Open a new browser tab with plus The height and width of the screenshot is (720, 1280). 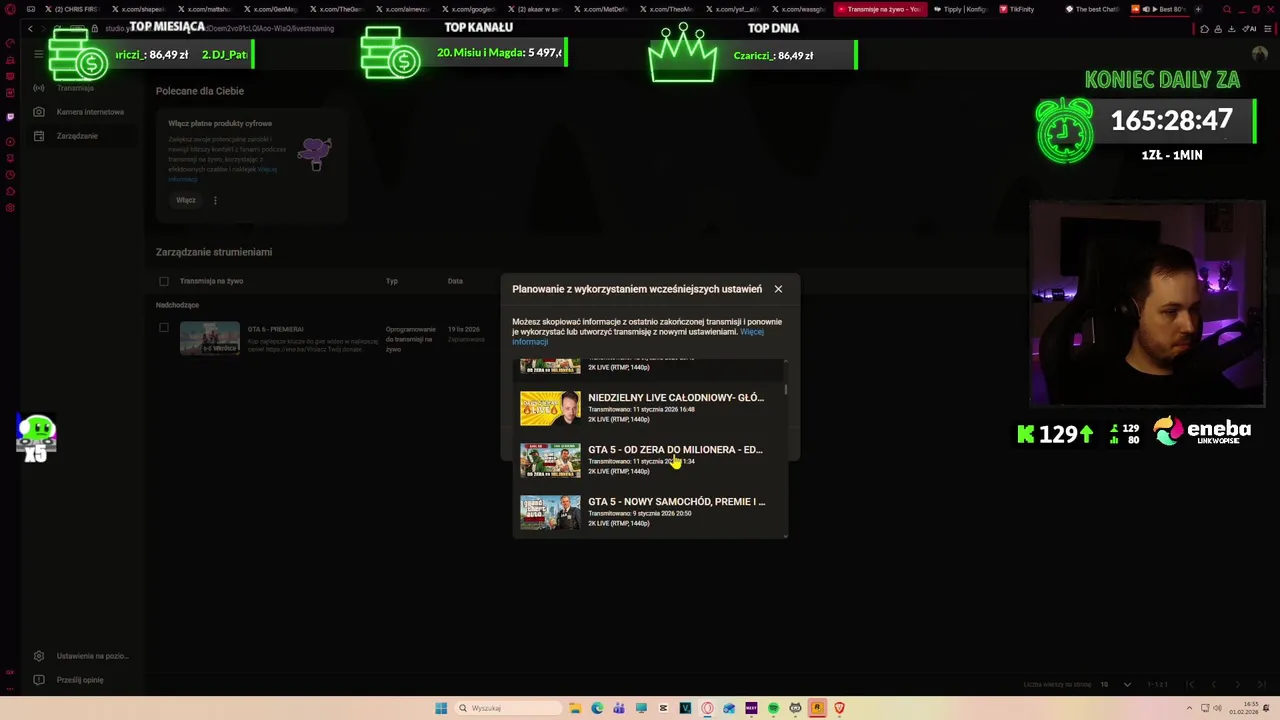(x=1198, y=9)
